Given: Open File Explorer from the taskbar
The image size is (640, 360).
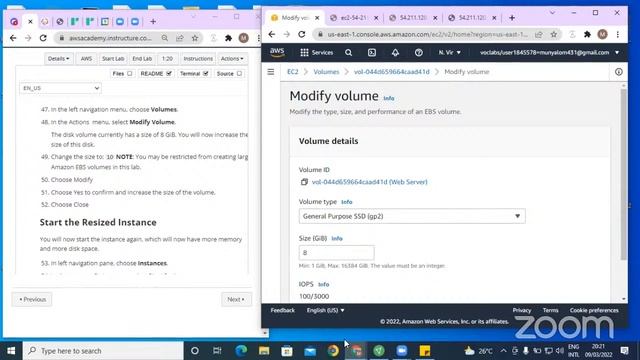Looking at the screenshot, I should coord(264,351).
